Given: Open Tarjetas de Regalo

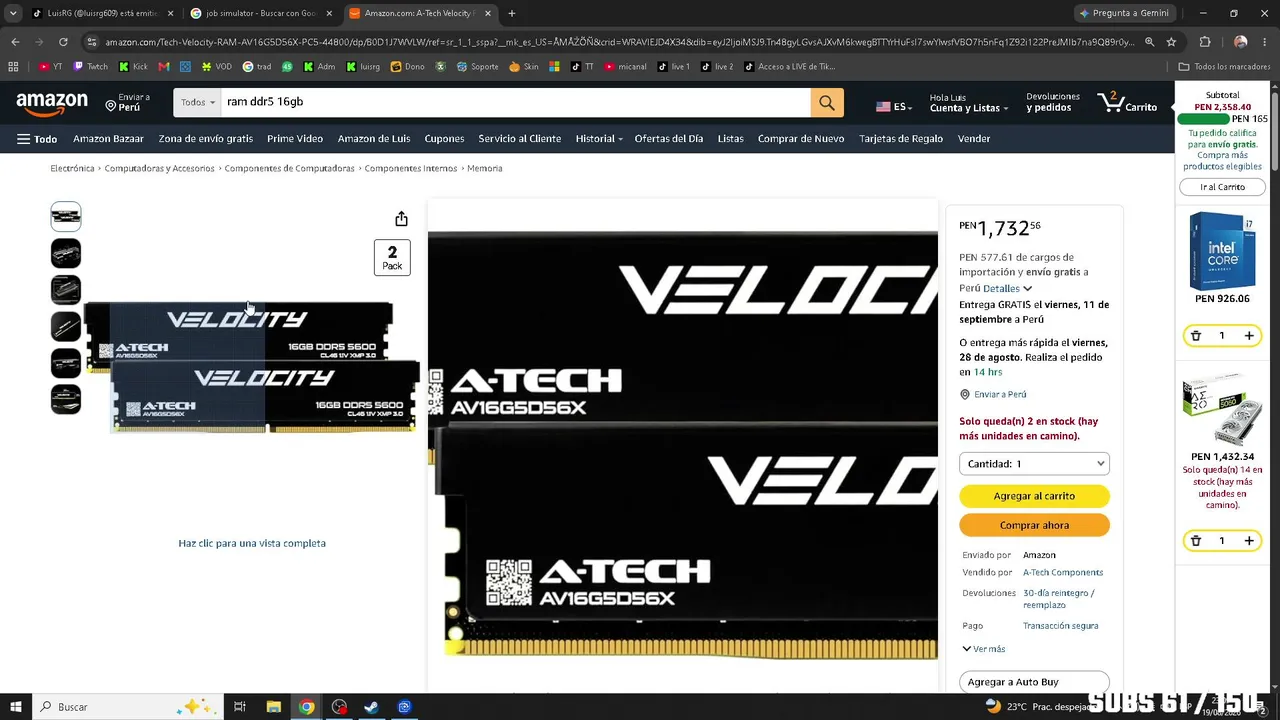Looking at the screenshot, I should pos(901,139).
